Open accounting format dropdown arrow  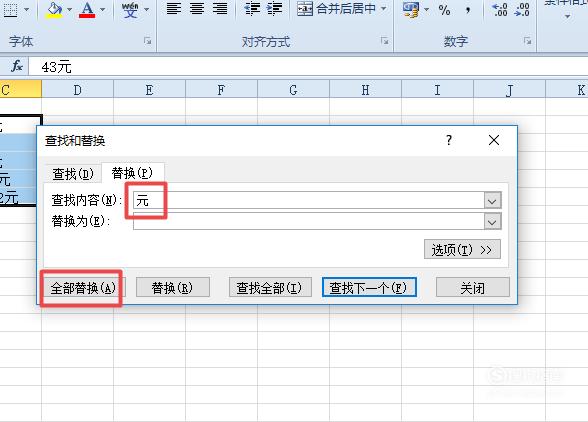(x=426, y=9)
